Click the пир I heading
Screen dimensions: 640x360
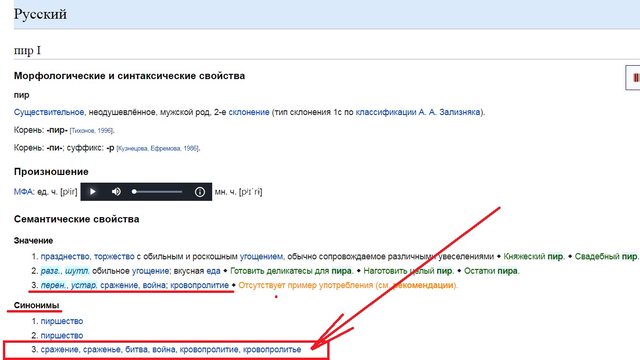point(27,51)
